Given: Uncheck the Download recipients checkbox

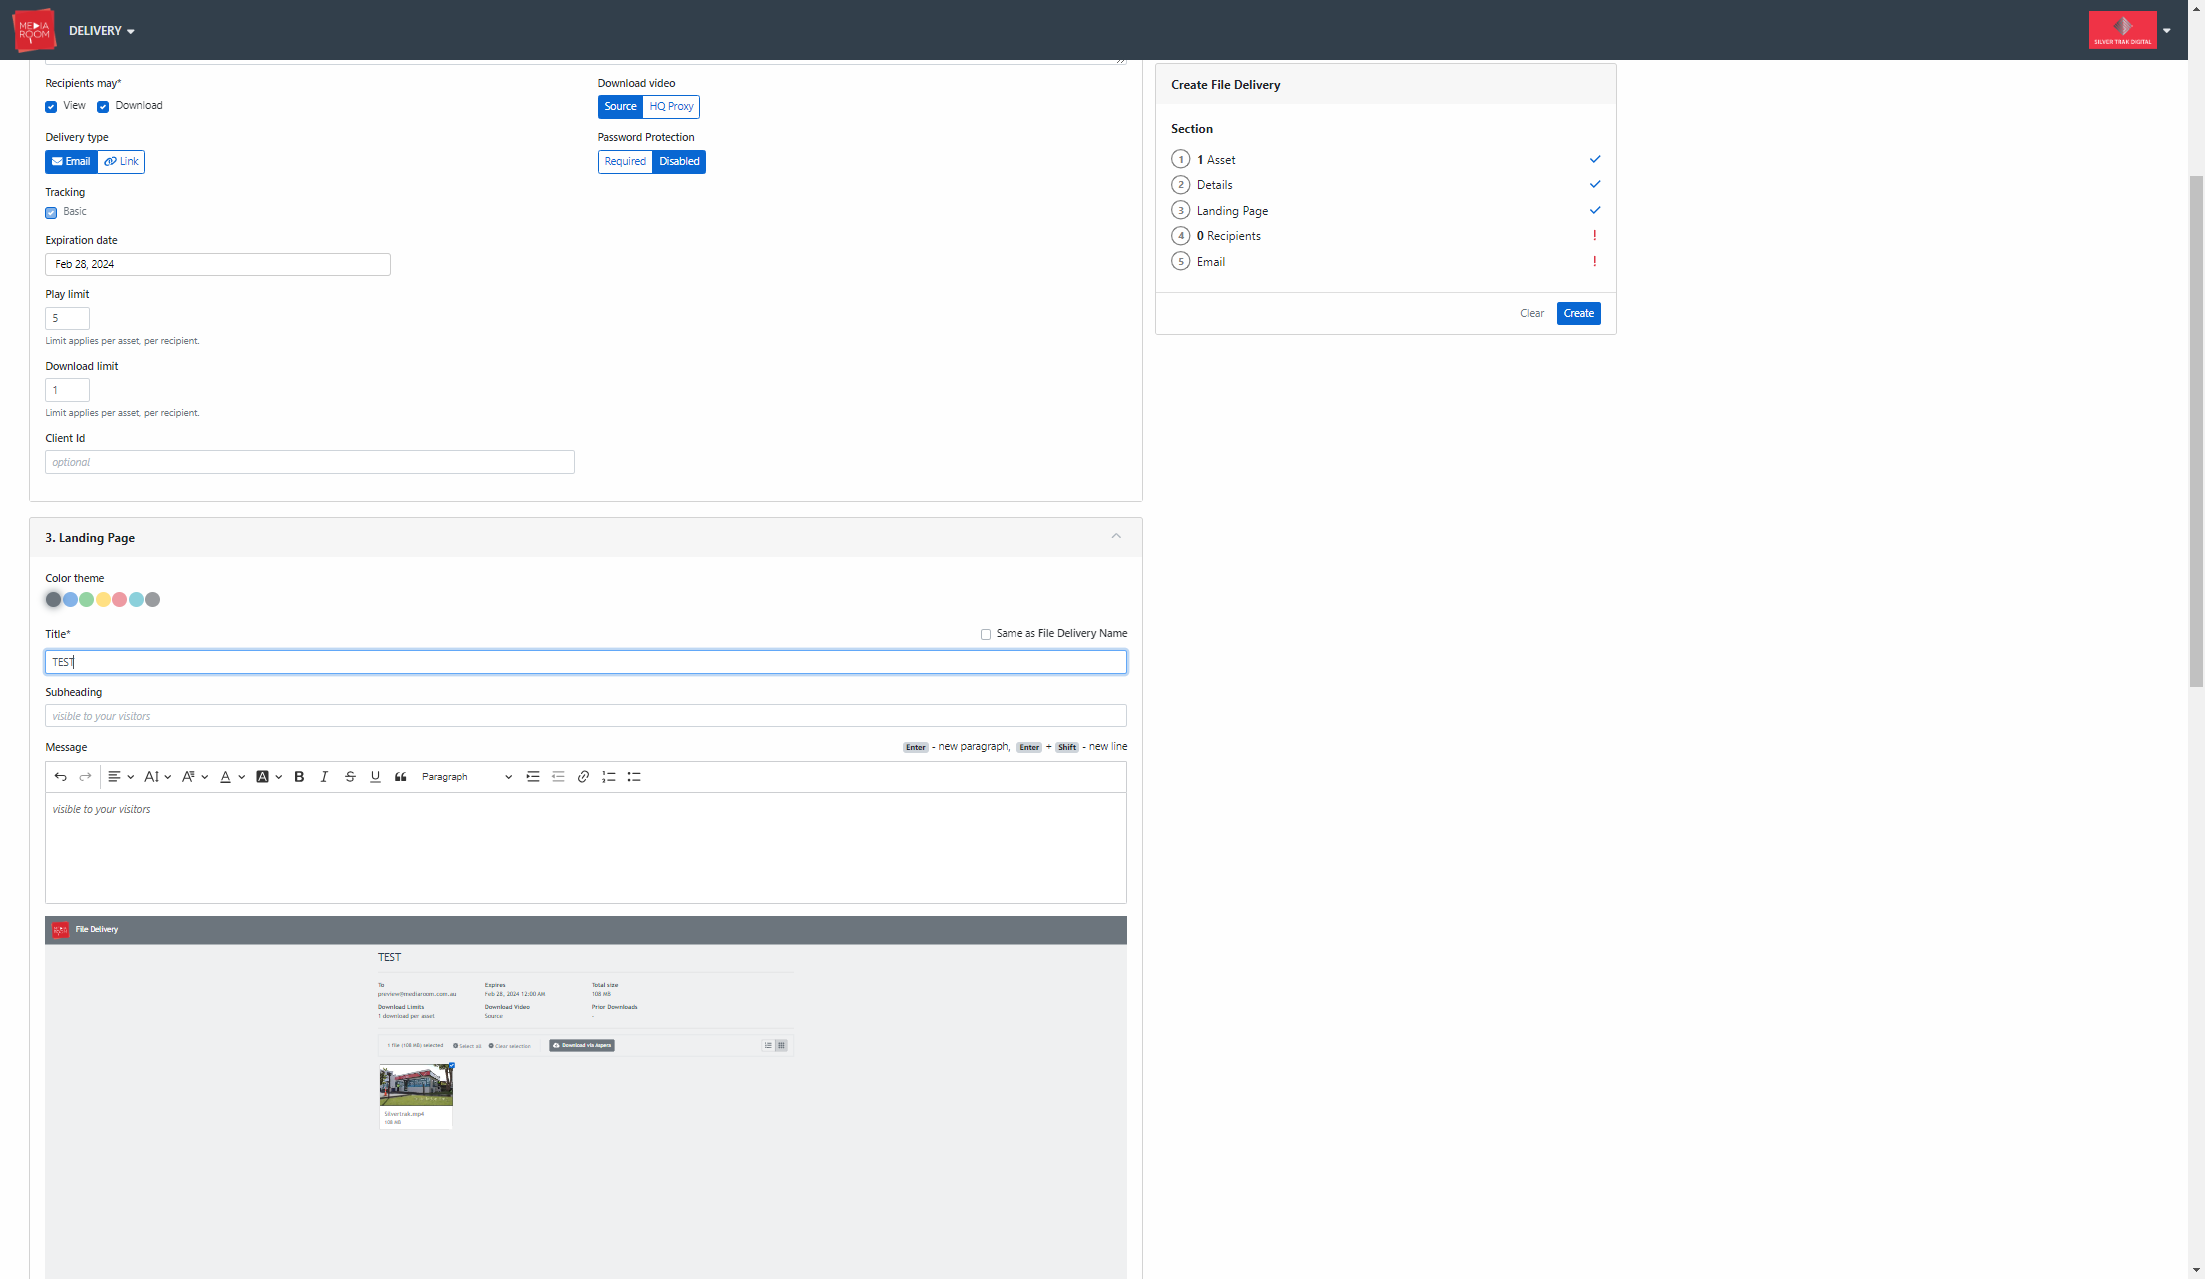Looking at the screenshot, I should (x=103, y=107).
